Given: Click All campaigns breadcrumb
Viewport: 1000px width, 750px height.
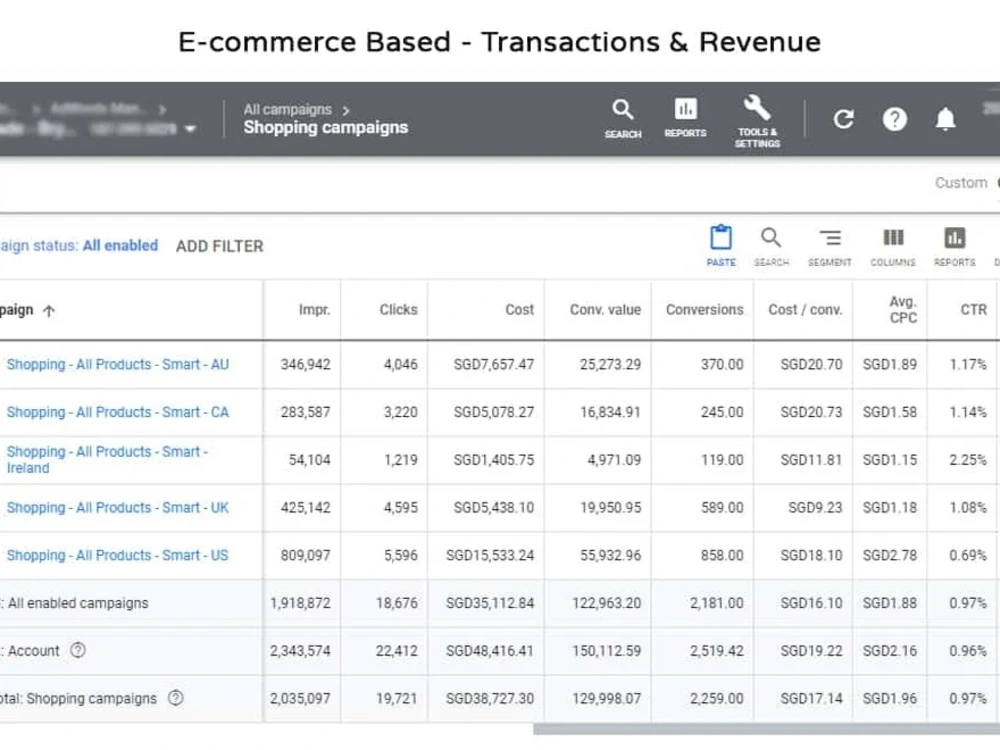Looking at the screenshot, I should (288, 110).
